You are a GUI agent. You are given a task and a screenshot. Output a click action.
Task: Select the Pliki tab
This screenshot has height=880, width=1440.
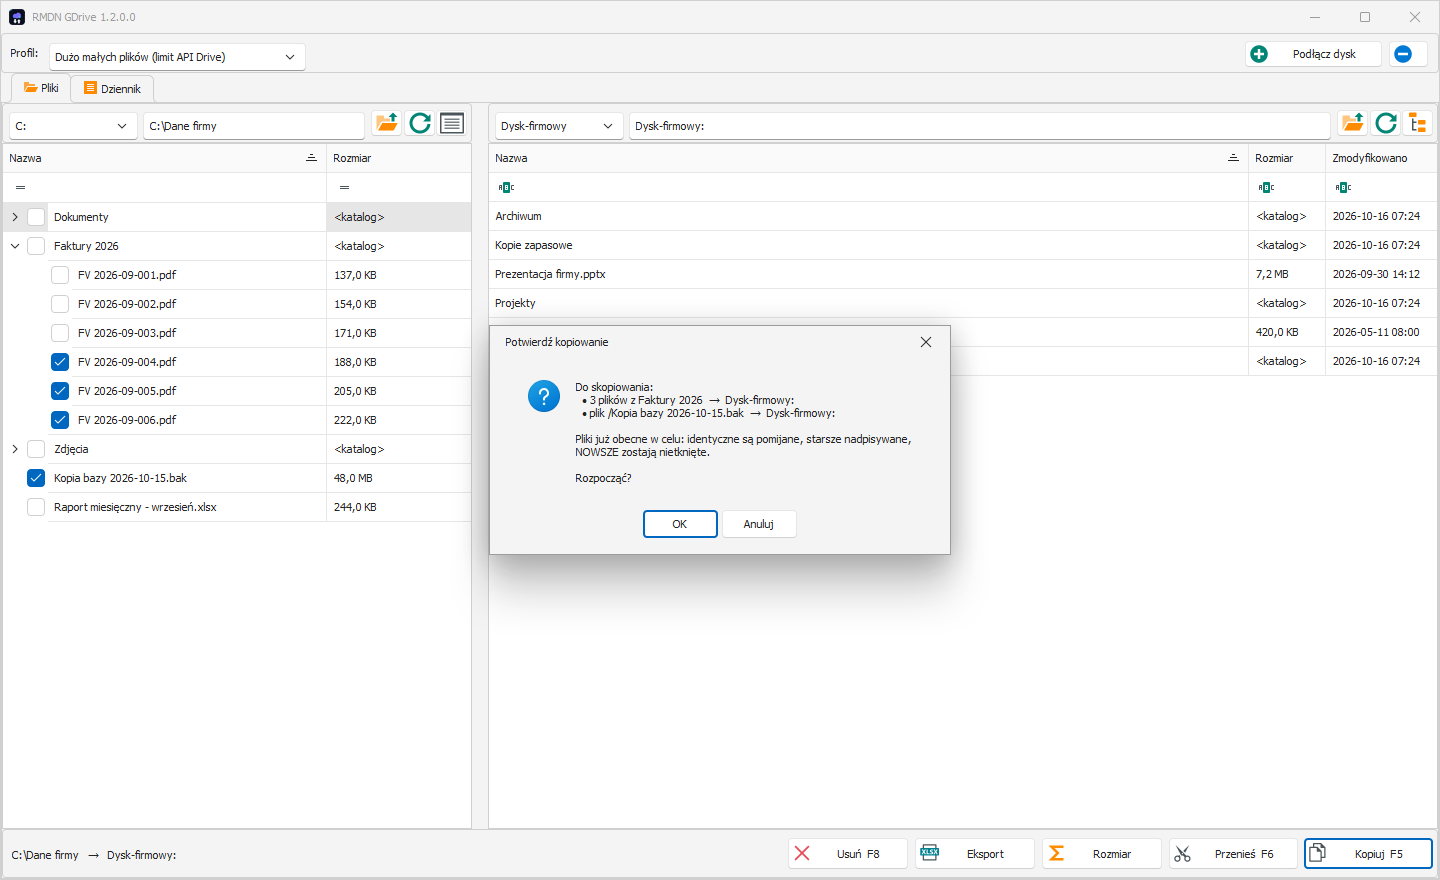tap(41, 88)
